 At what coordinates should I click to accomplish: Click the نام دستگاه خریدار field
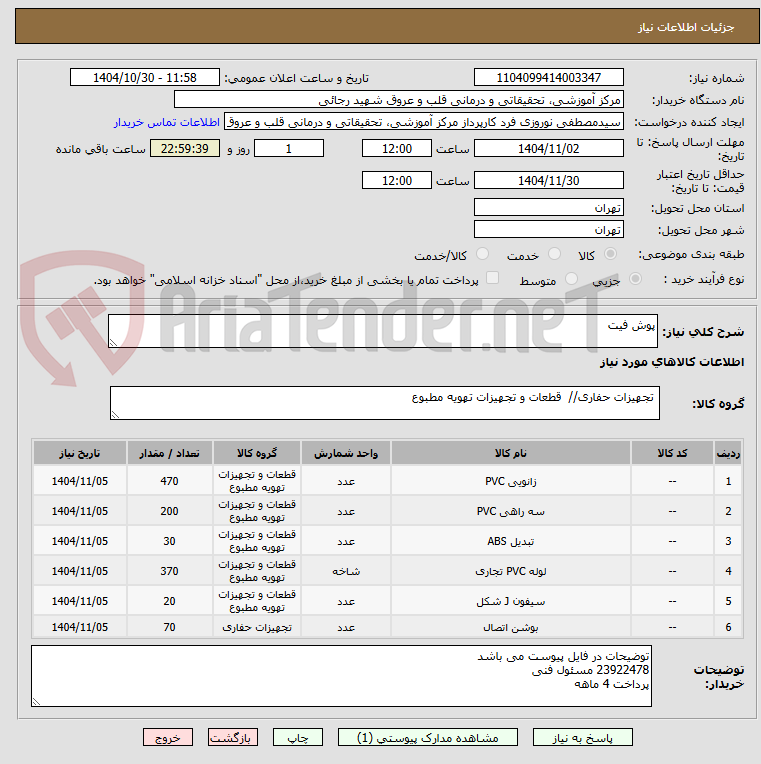[399, 100]
